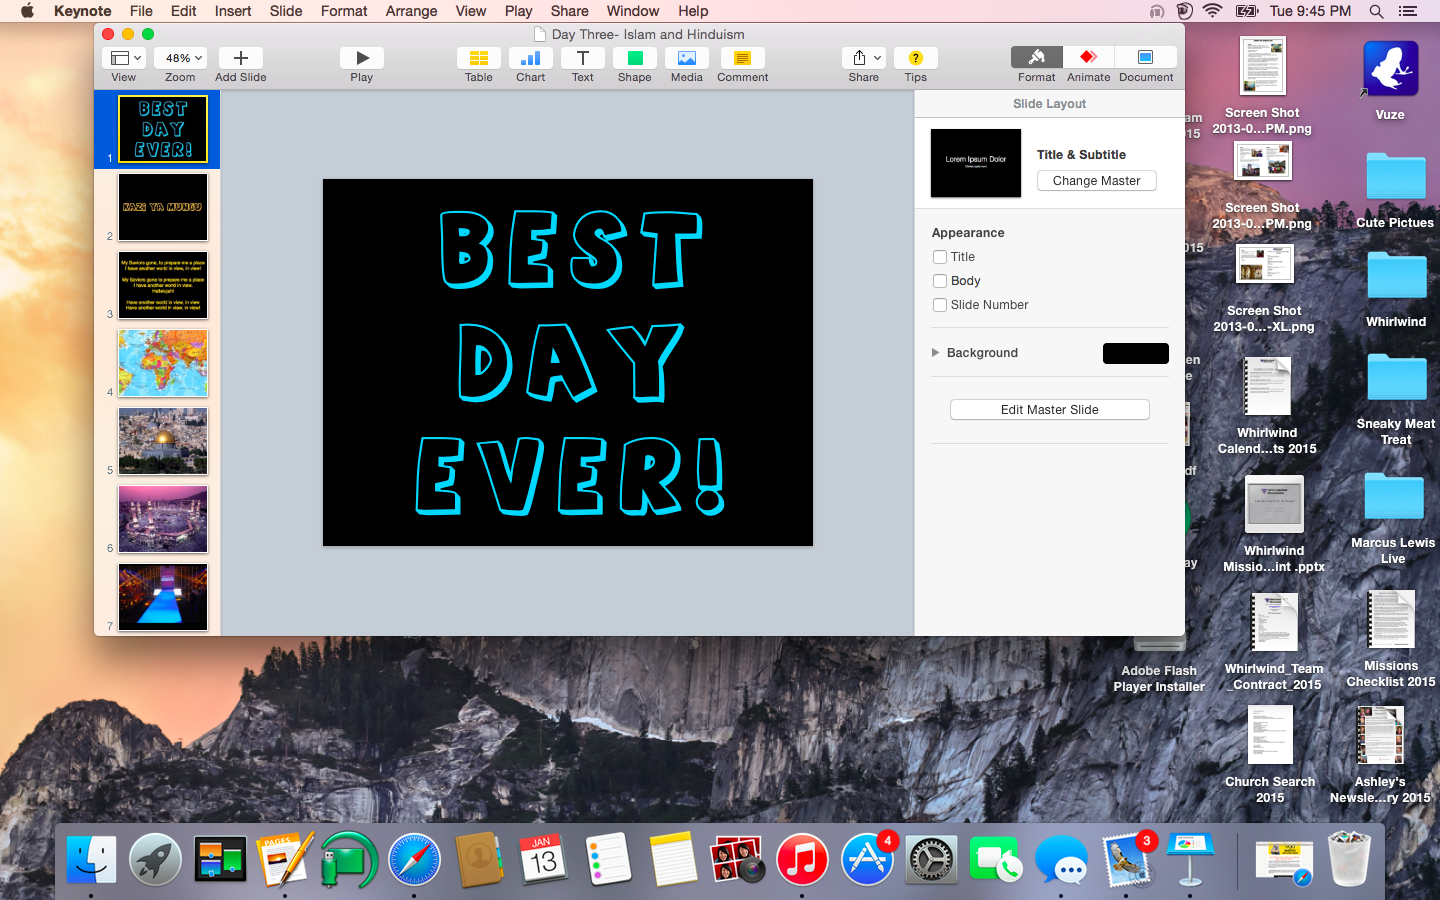Insert a shape using the Shape icon
1440x900 pixels.
[x=634, y=58]
